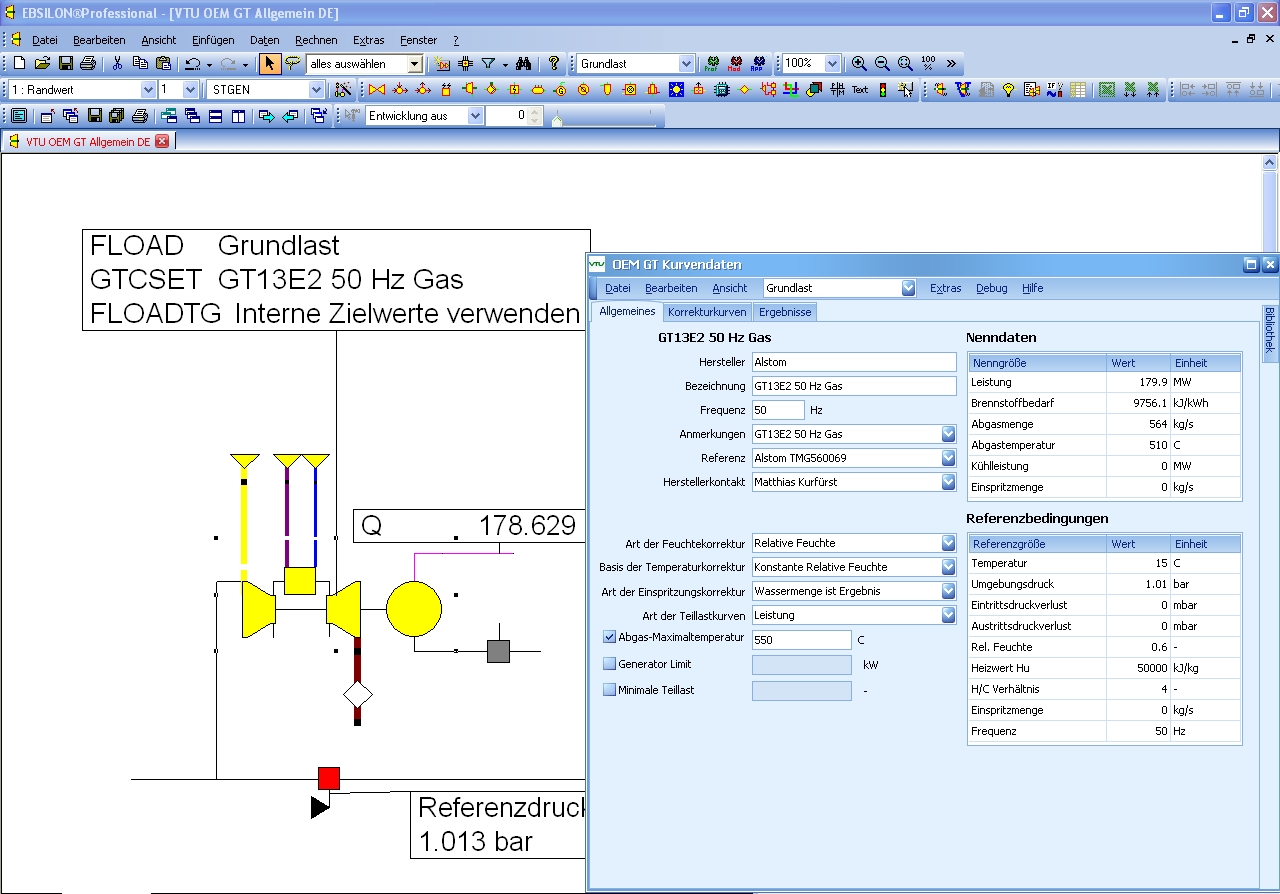Click the slider handle next to the stepper
This screenshot has width=1280, height=894.
point(556,120)
